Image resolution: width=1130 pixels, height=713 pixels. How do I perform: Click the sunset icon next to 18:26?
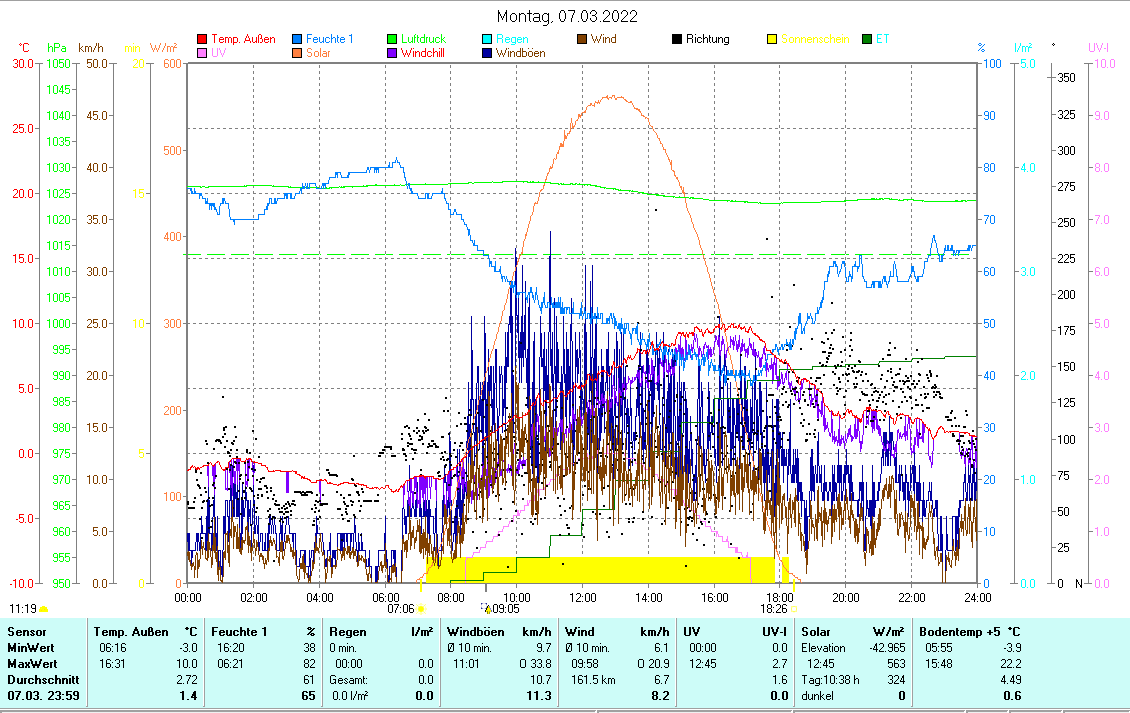pyautogui.click(x=795, y=608)
